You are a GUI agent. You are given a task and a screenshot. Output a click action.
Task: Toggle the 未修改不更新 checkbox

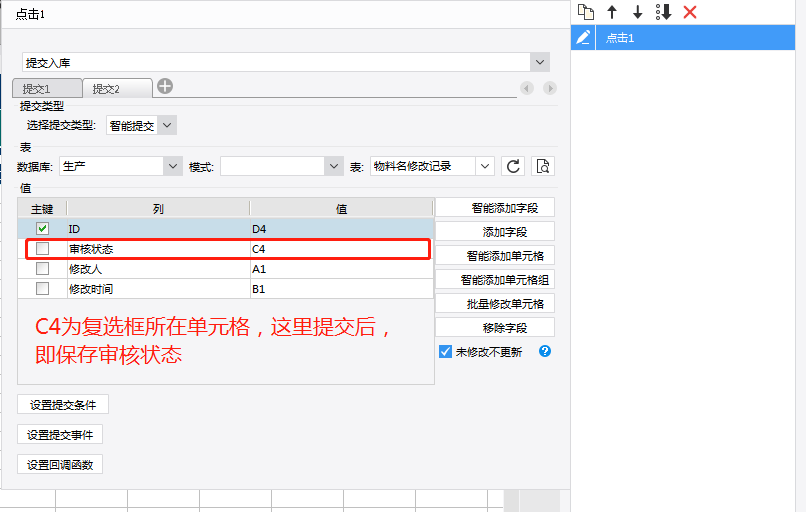446,352
